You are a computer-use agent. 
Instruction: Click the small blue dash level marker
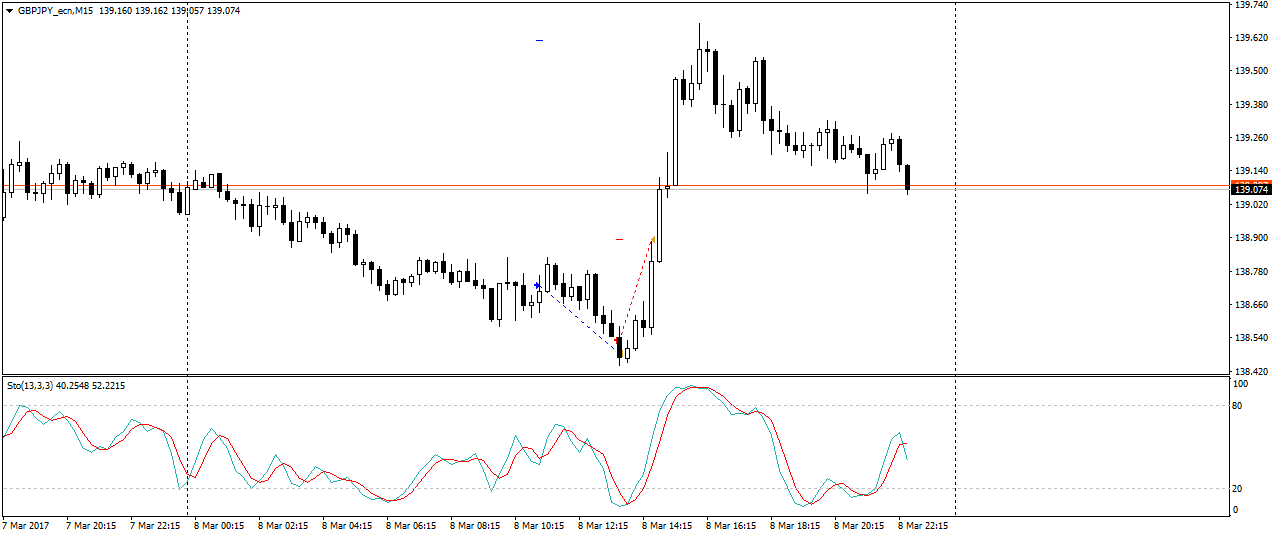pos(539,40)
